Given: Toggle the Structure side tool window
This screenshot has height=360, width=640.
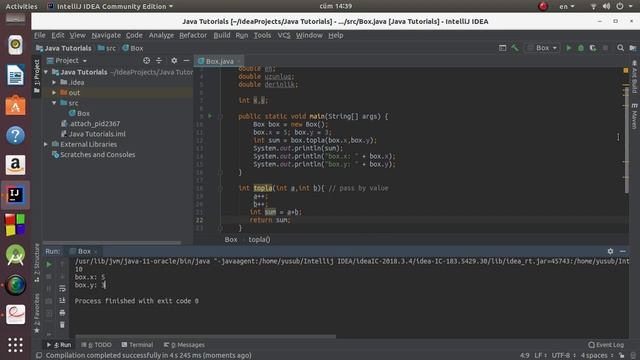Looking at the screenshot, I should coord(37,263).
